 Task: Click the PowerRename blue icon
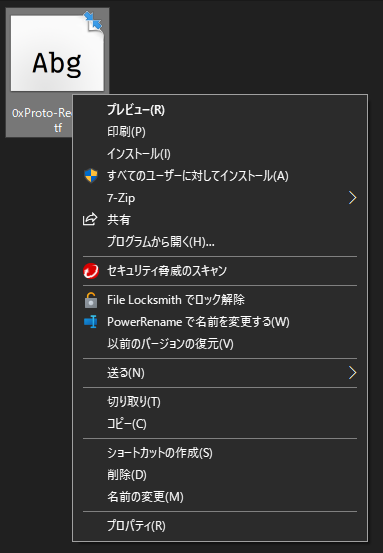[91, 322]
